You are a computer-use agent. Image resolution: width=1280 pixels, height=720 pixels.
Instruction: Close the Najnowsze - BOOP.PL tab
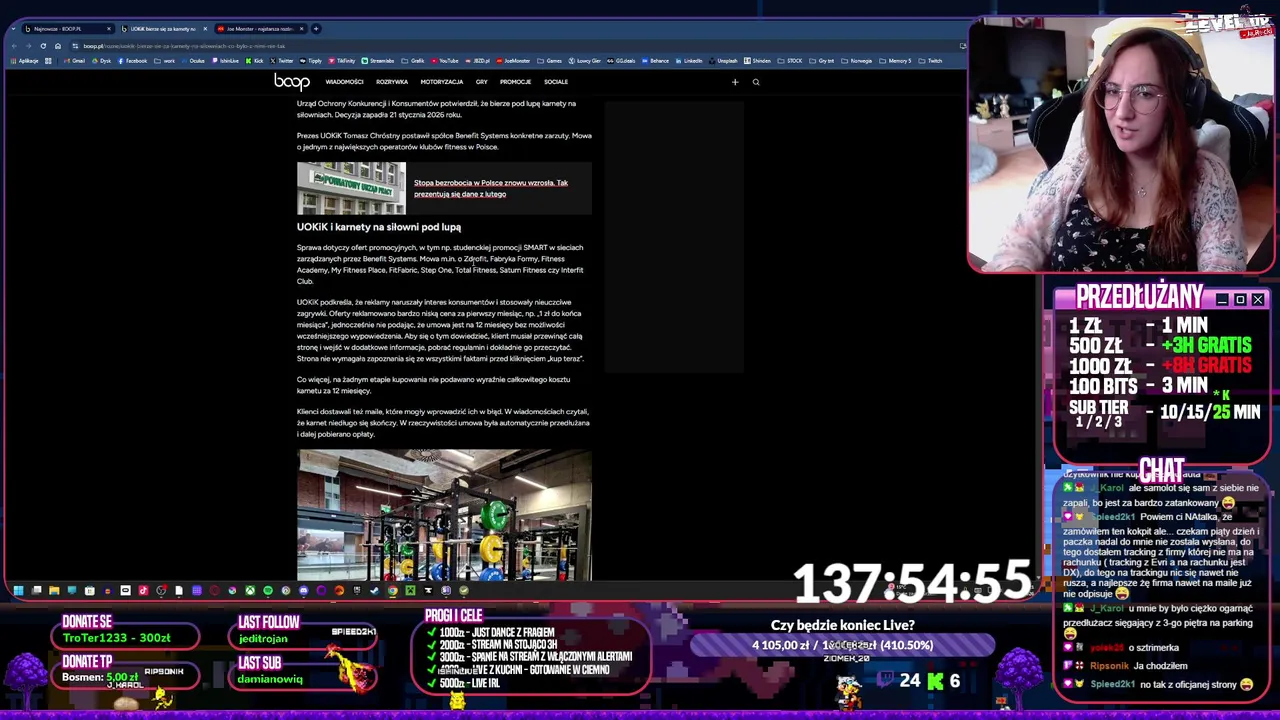109,29
